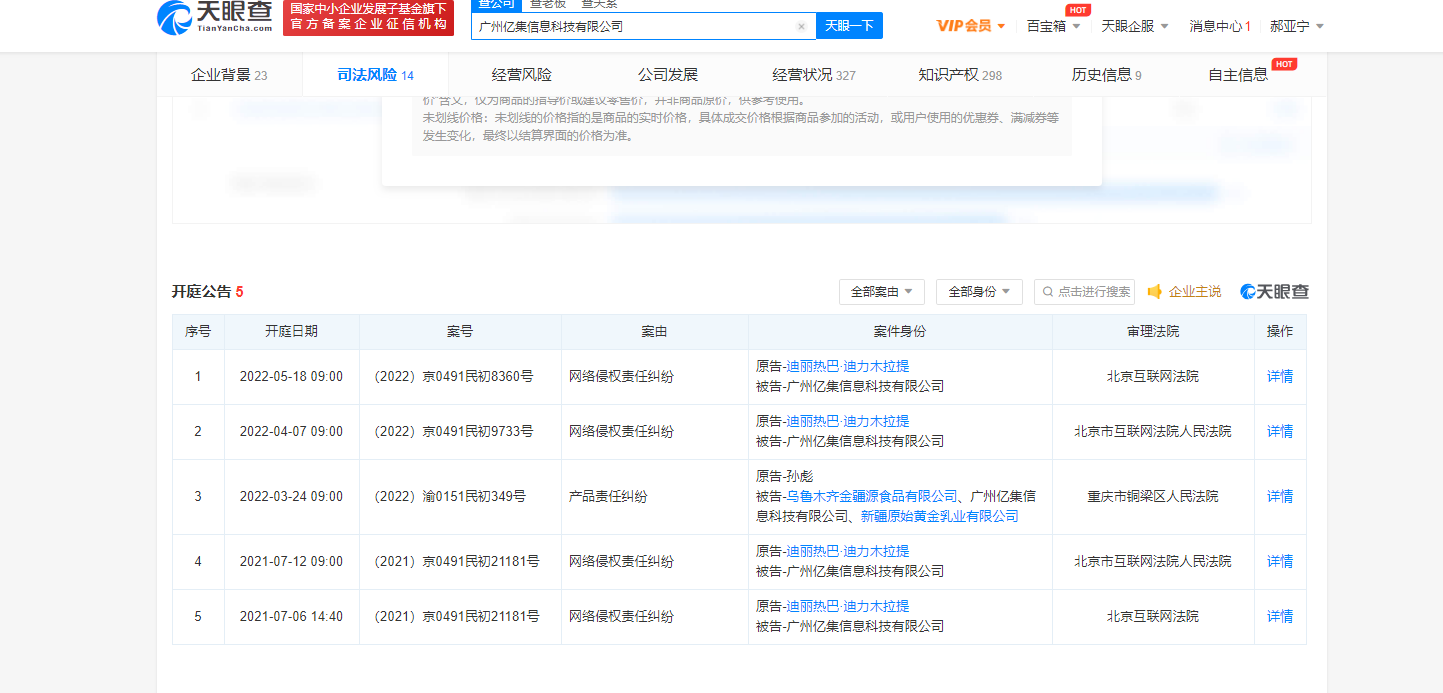Screen dimensions: 1443x693
Task: Select the 查老板 search tab
Action: (x=547, y=5)
